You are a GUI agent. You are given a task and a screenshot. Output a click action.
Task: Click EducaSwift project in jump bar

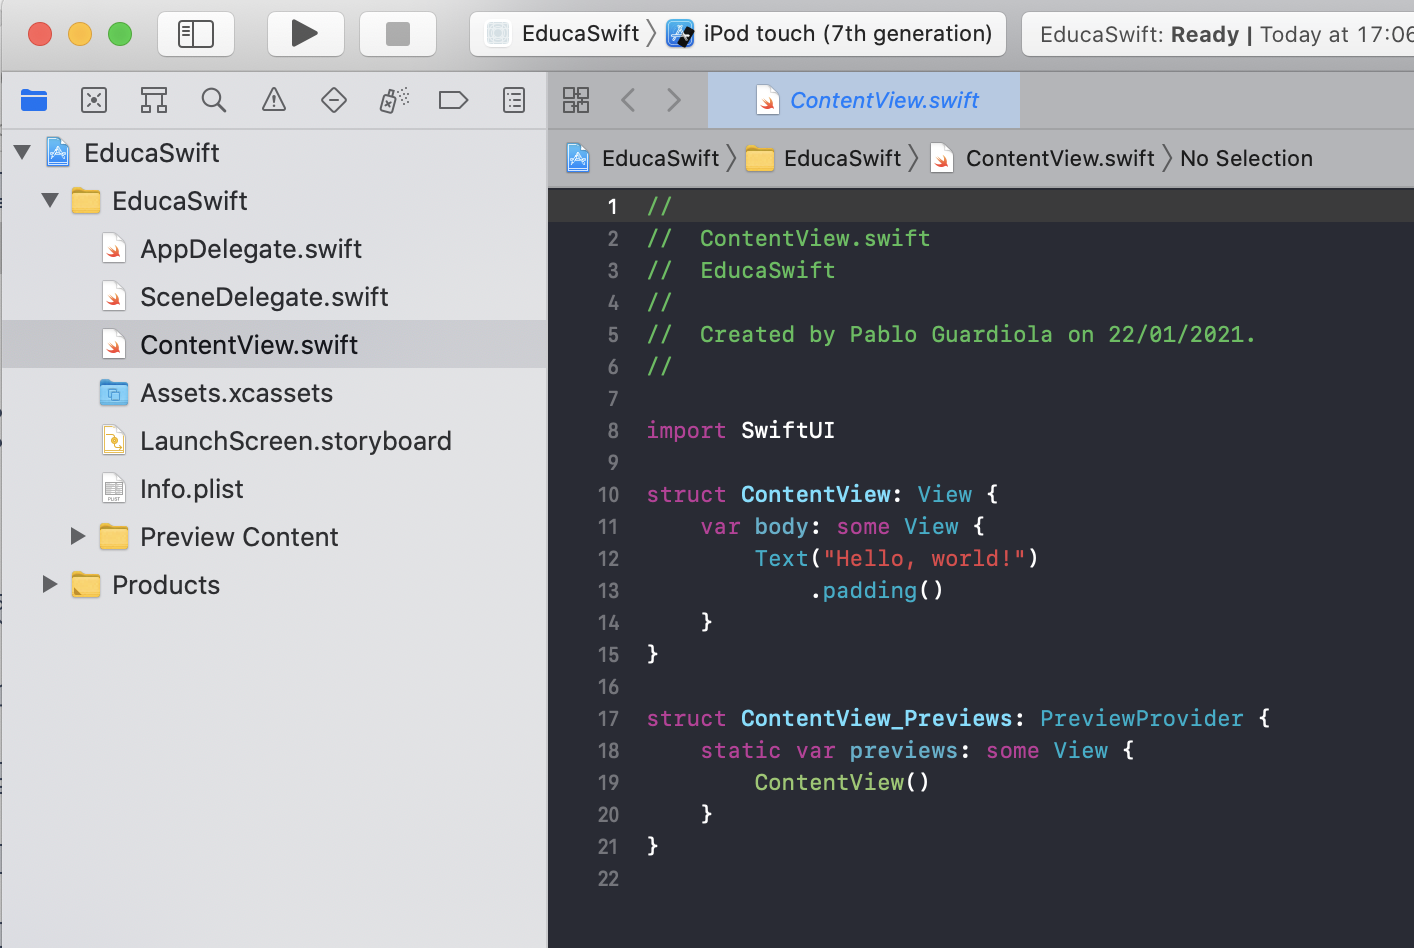(x=643, y=158)
